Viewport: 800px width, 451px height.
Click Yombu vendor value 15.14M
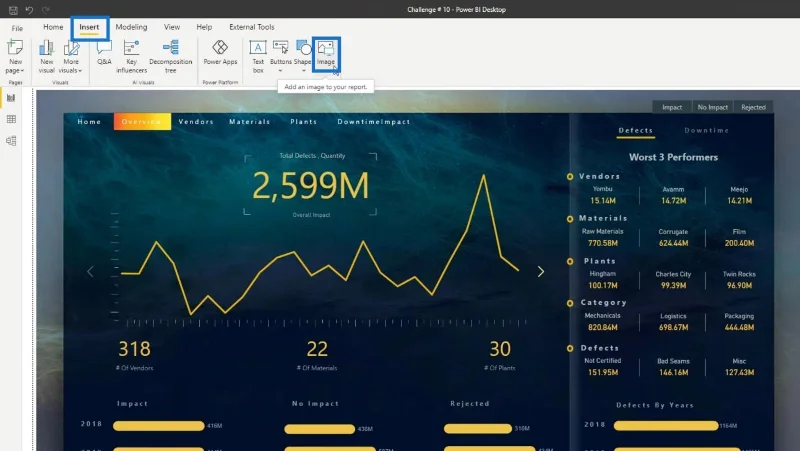(603, 201)
